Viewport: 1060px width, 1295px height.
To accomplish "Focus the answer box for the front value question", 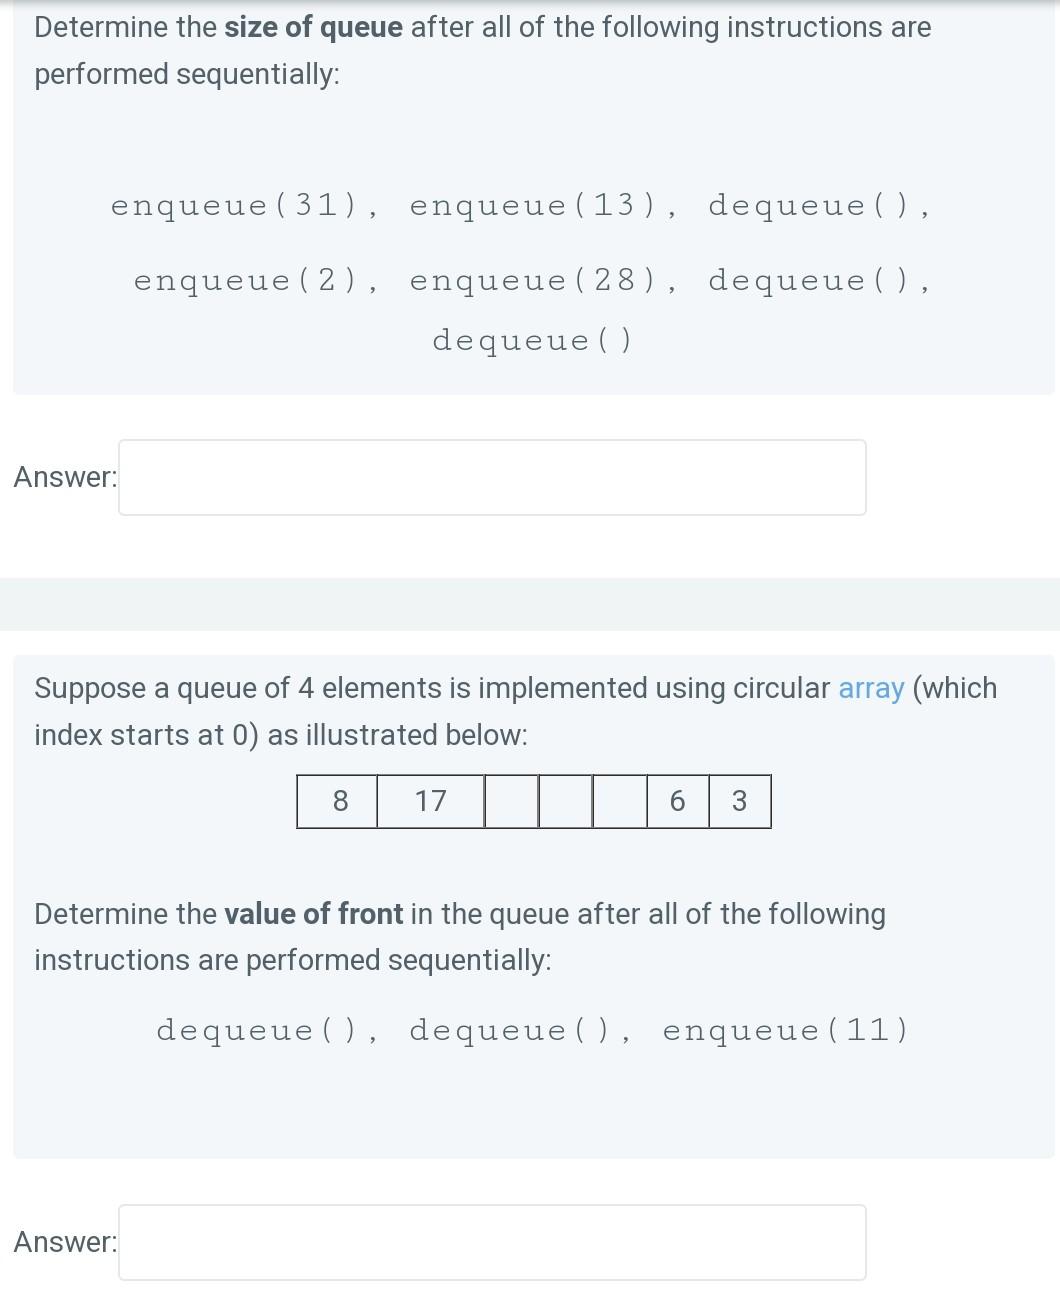I will [492, 1242].
